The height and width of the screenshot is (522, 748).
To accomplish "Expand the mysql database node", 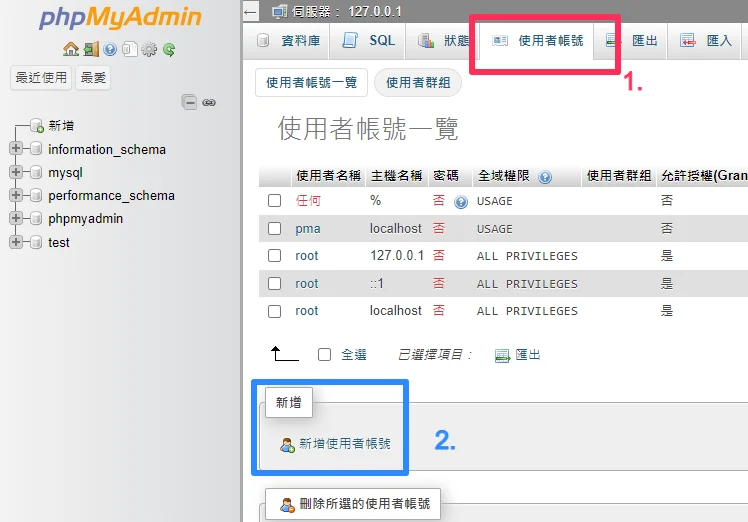I will [x=15, y=171].
